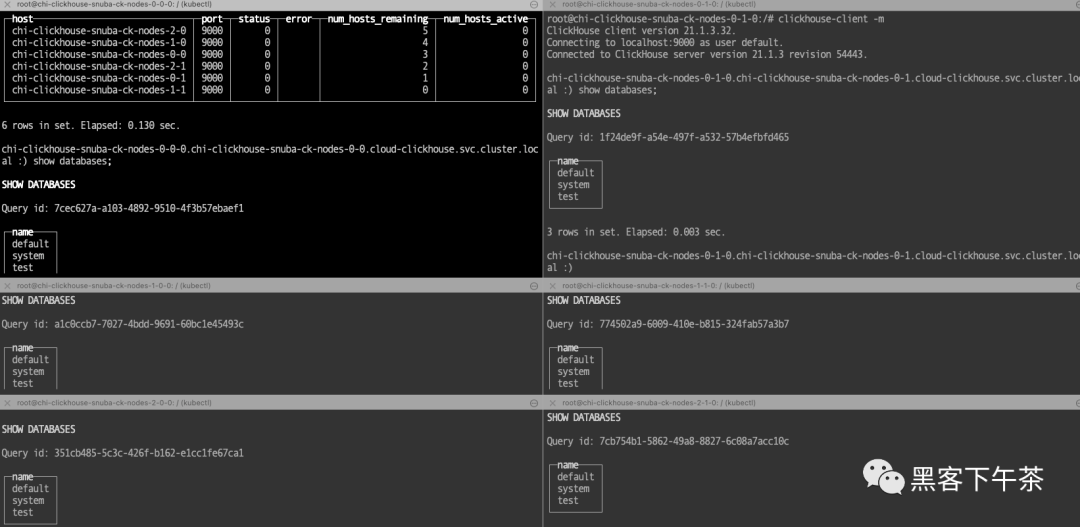The image size is (1080, 527).
Task: Click host row chi-clickhouse-snuba-ck-nodes-0-0
Action: coord(98,54)
